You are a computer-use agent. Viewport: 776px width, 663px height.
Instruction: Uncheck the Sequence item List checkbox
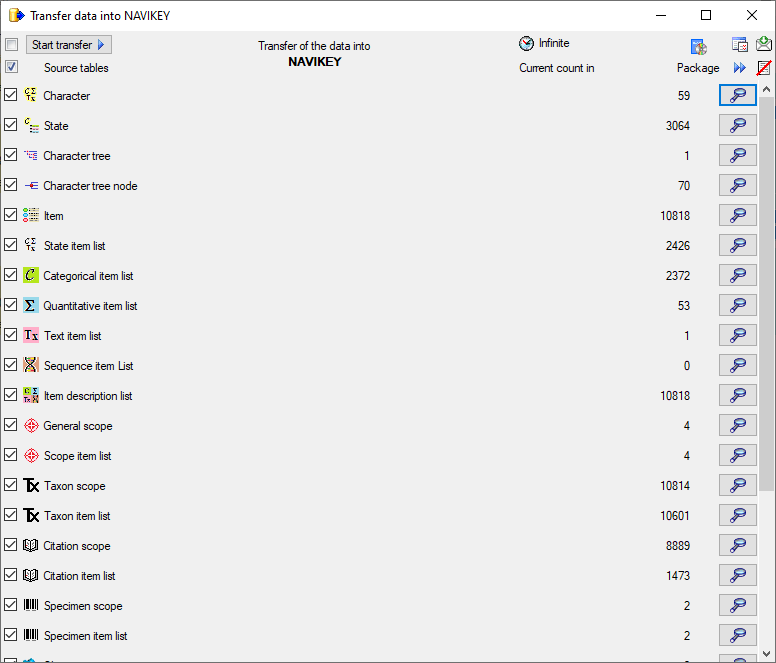tap(10, 365)
